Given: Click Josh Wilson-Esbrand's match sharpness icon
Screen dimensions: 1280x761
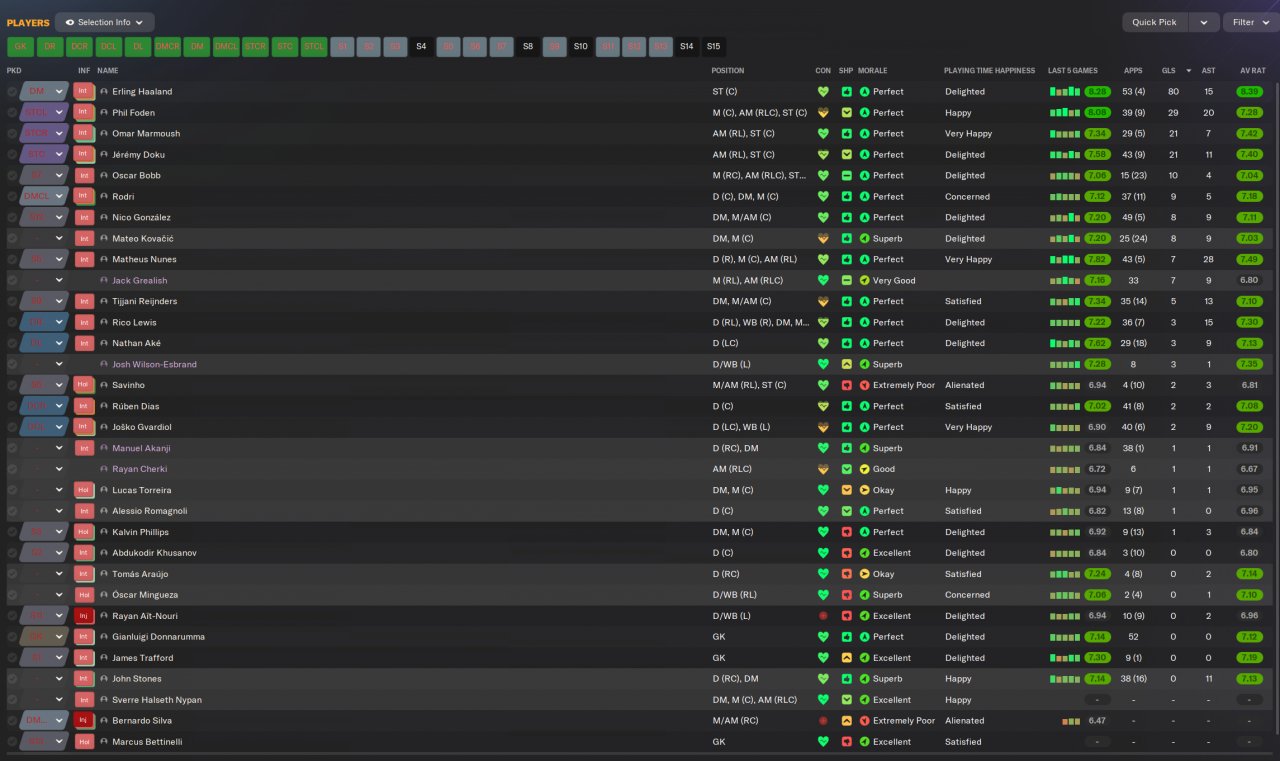Looking at the screenshot, I should 846,365.
